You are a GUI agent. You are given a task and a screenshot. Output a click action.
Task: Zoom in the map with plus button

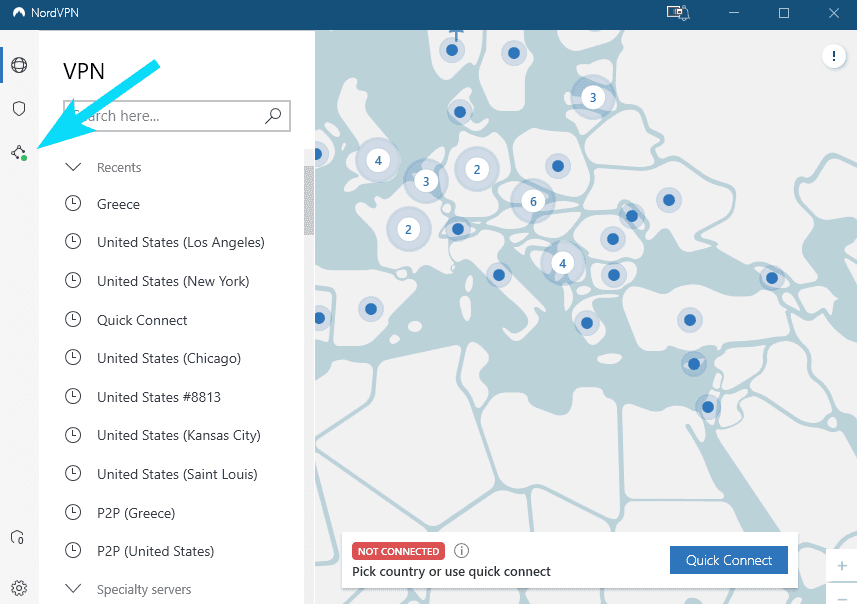[x=842, y=566]
